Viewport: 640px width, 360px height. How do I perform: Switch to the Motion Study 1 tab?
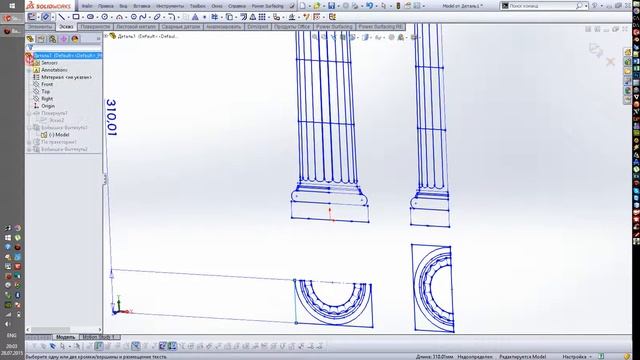point(99,337)
